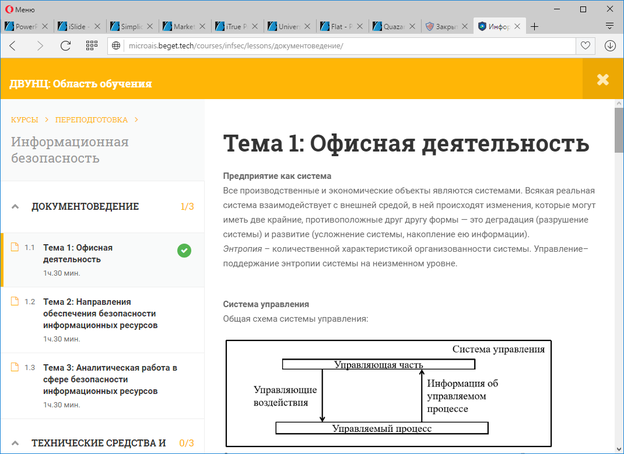Close the iTrue tab
The width and height of the screenshot is (624, 454).
click(255, 26)
